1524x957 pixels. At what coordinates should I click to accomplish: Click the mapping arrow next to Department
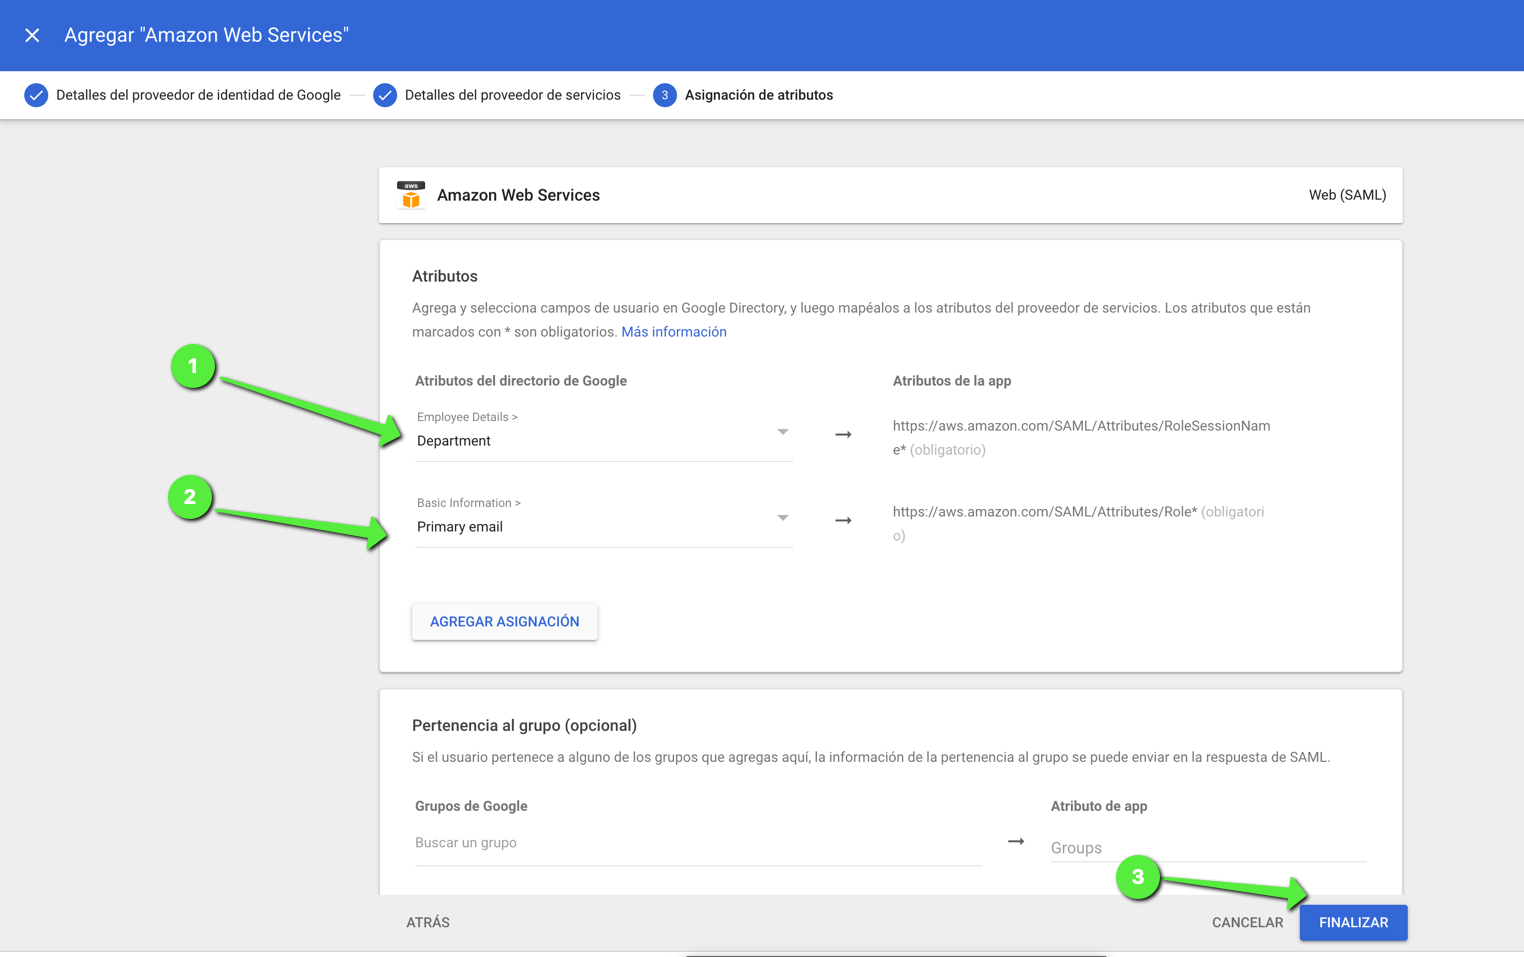843,435
